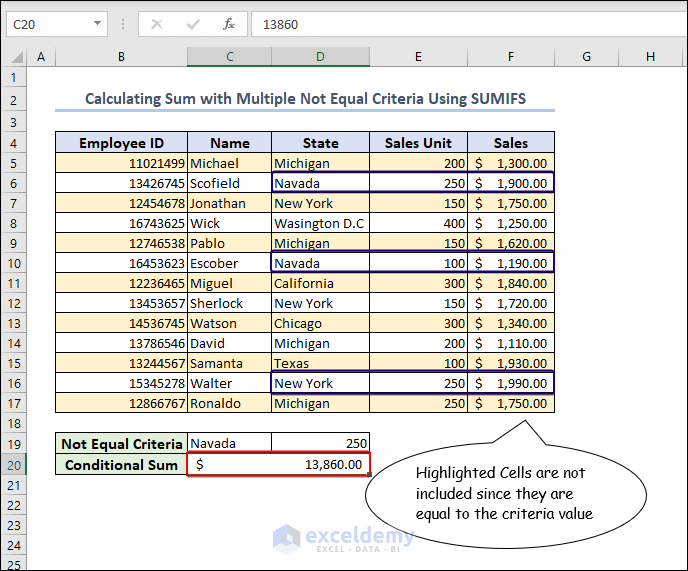Select the 'Escober' name cell
The width and height of the screenshot is (688, 571).
pos(229,263)
